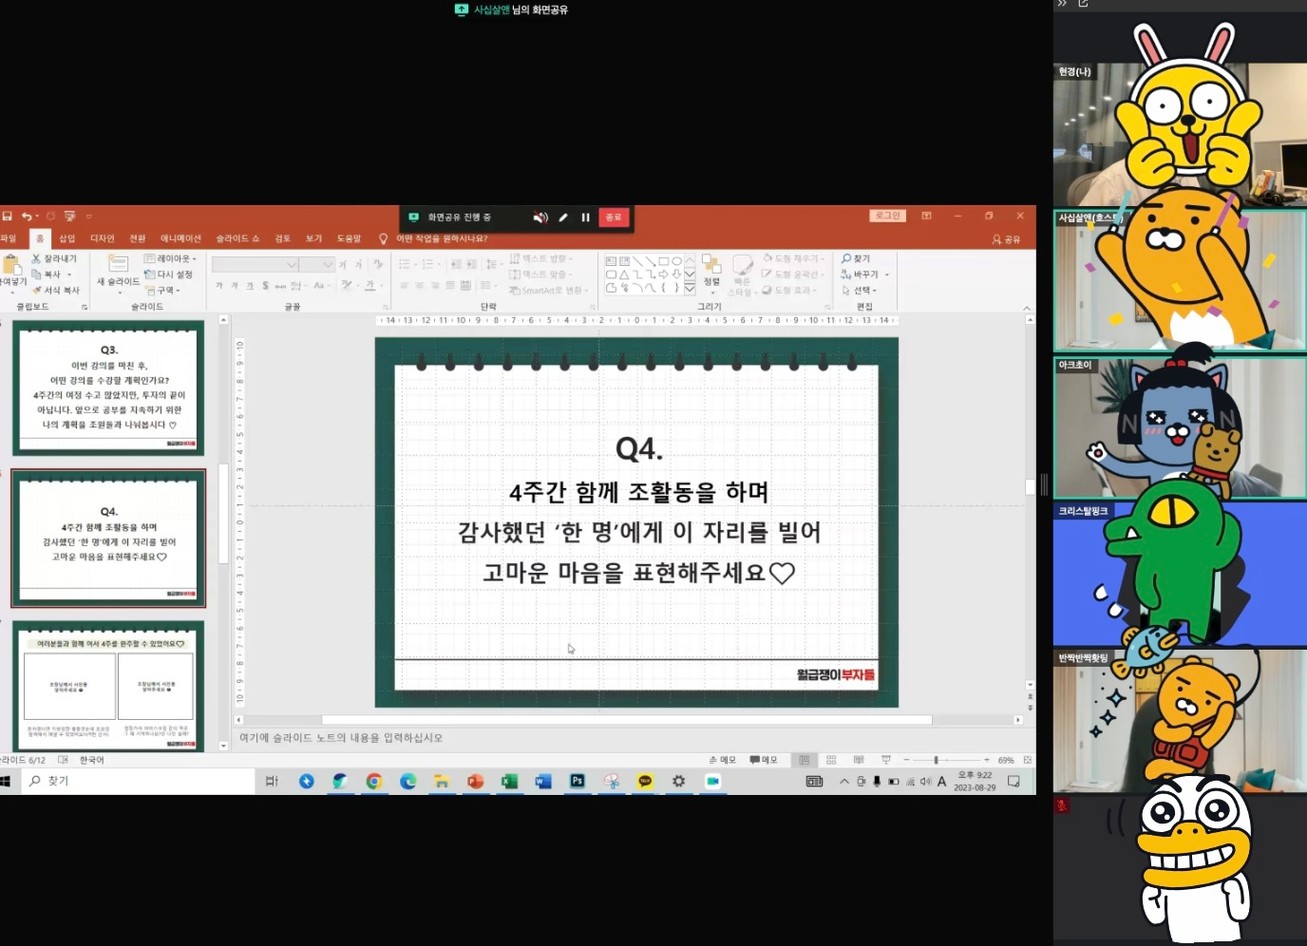Reset the slide with 다시 설정
Screen dimensions: 1307x946
(169, 274)
